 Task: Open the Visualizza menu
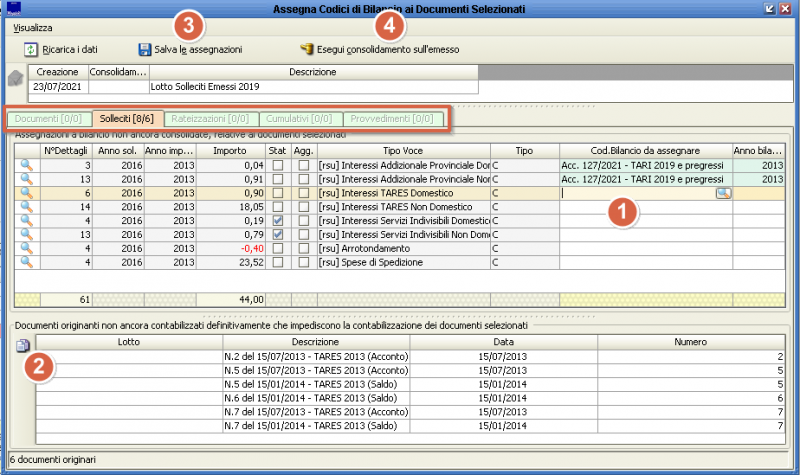tap(33, 28)
